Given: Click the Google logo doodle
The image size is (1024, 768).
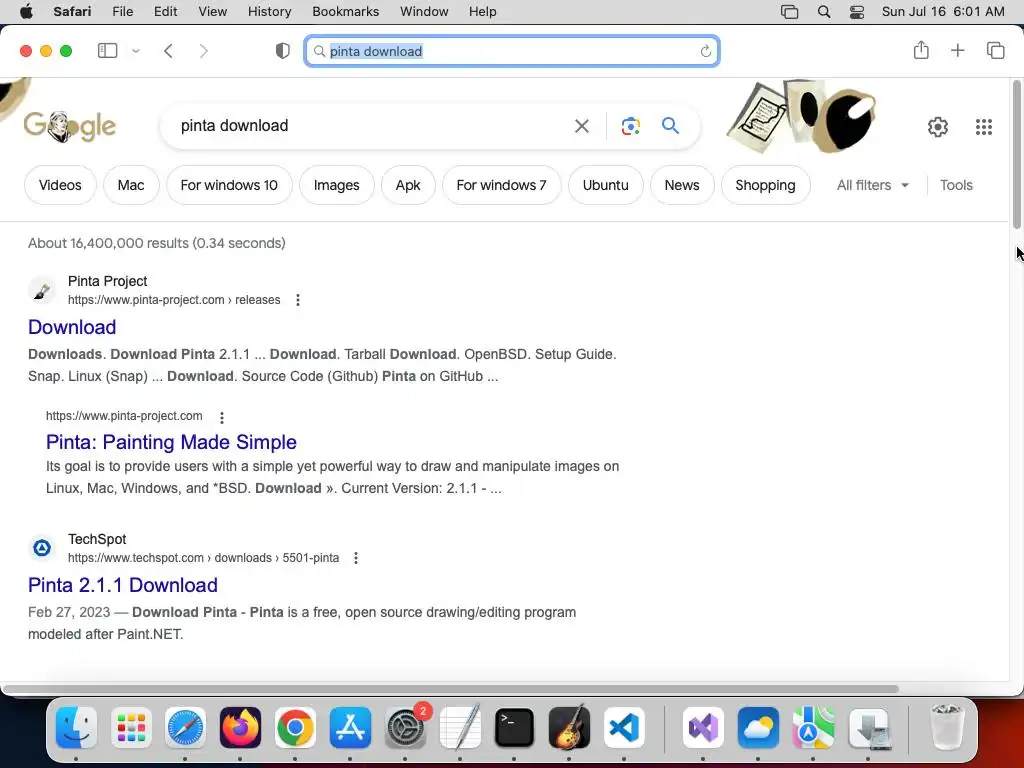Looking at the screenshot, I should click(x=69, y=126).
